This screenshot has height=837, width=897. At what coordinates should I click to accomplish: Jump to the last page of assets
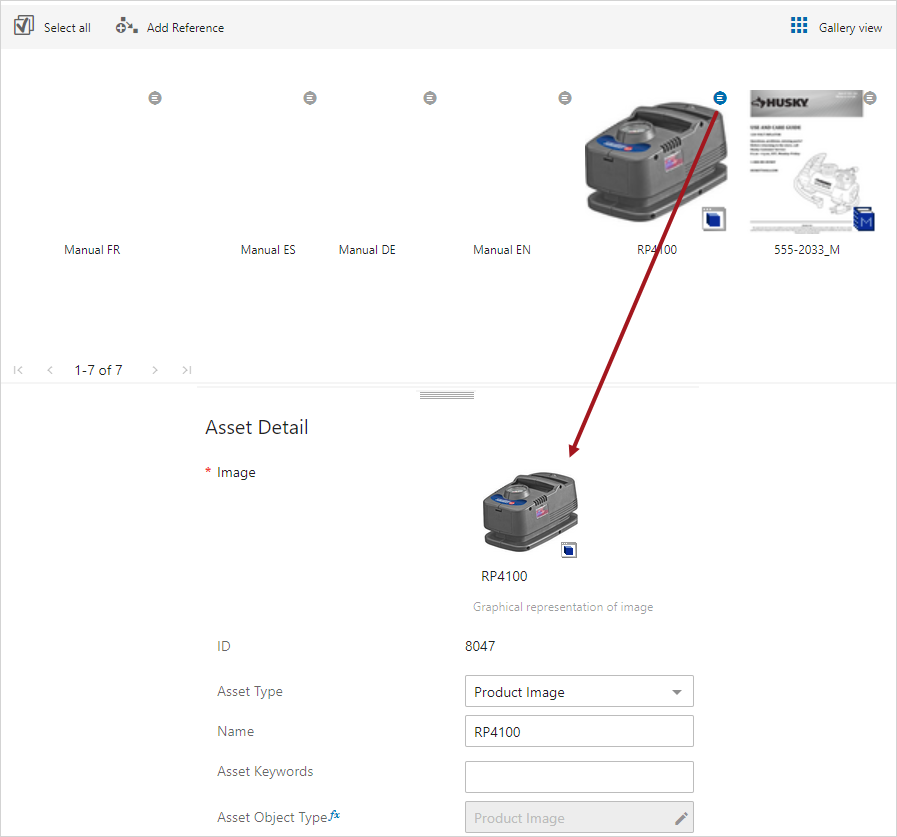pos(186,370)
